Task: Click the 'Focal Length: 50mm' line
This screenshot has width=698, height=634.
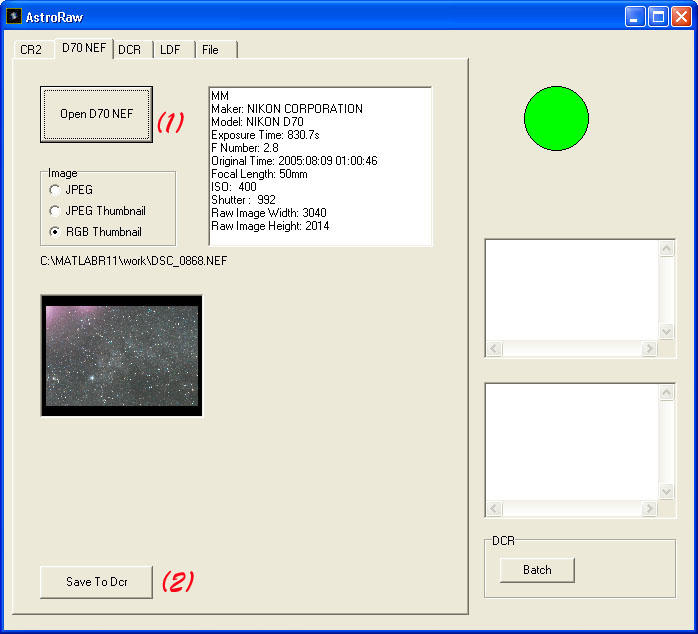Action: 259,174
